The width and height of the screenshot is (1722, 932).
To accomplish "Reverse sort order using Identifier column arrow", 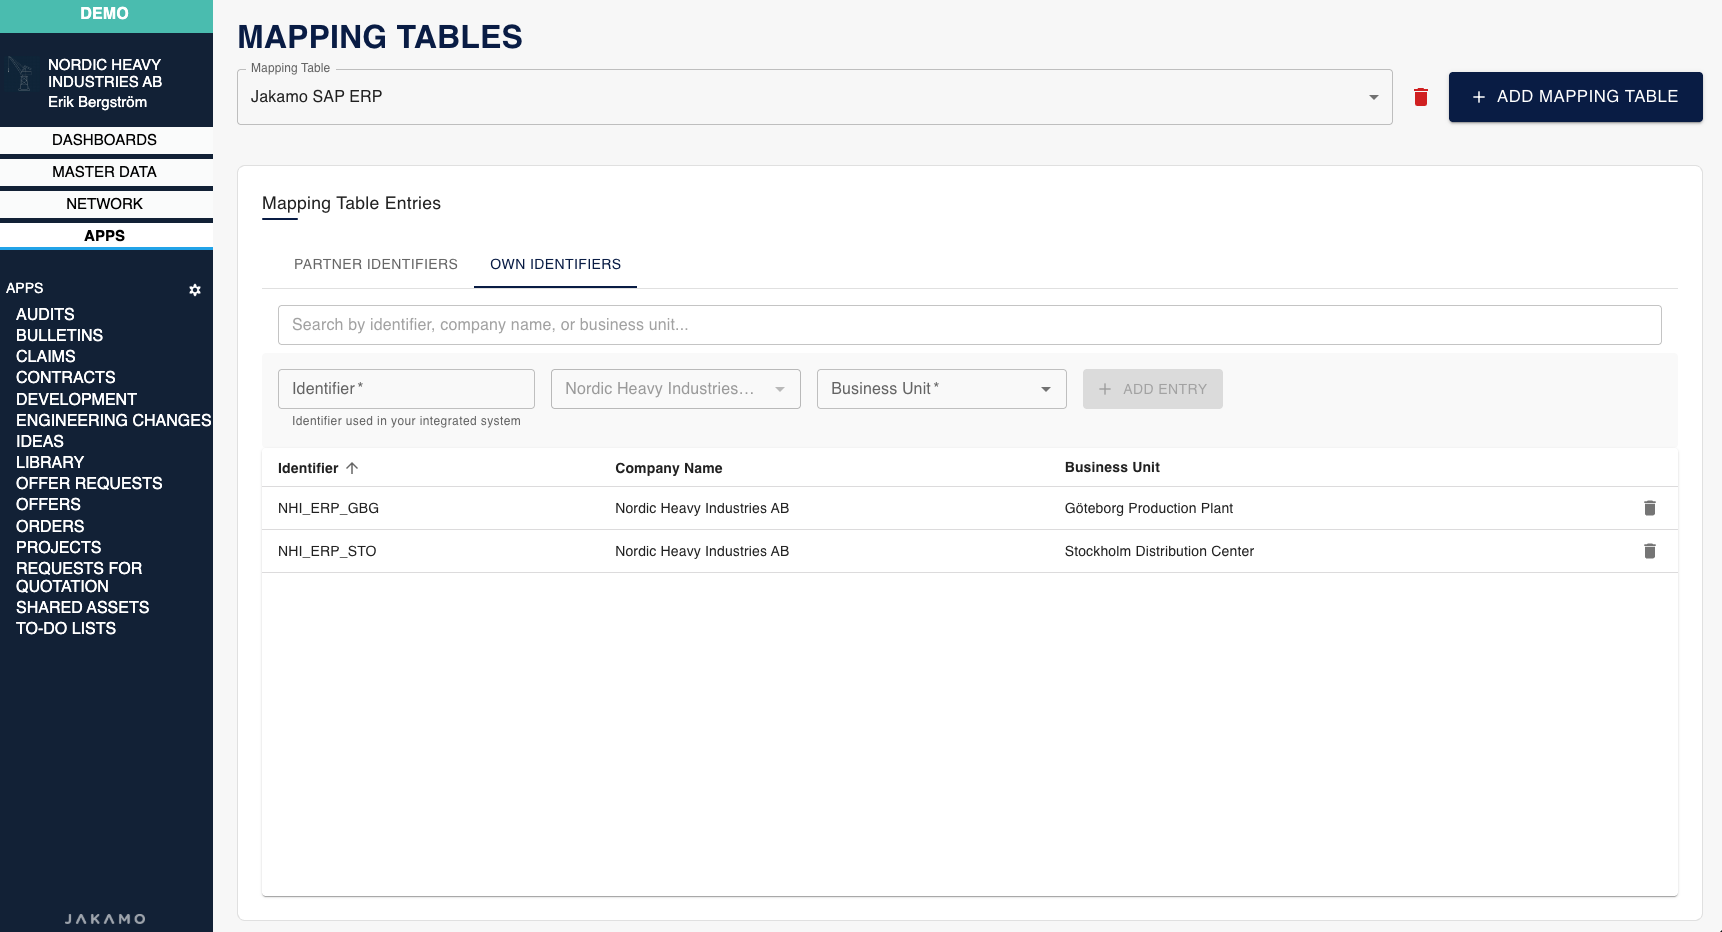I will coord(352,468).
